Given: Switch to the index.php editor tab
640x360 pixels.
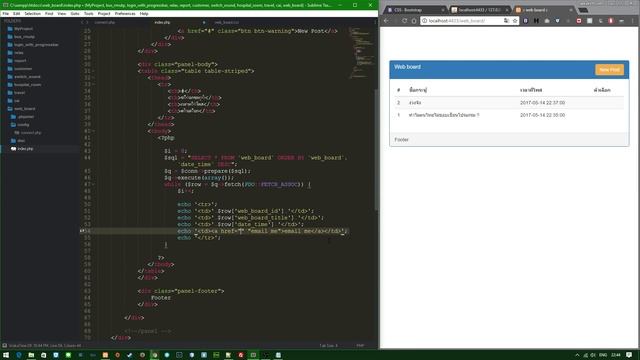Looking at the screenshot, I should tap(162, 22).
